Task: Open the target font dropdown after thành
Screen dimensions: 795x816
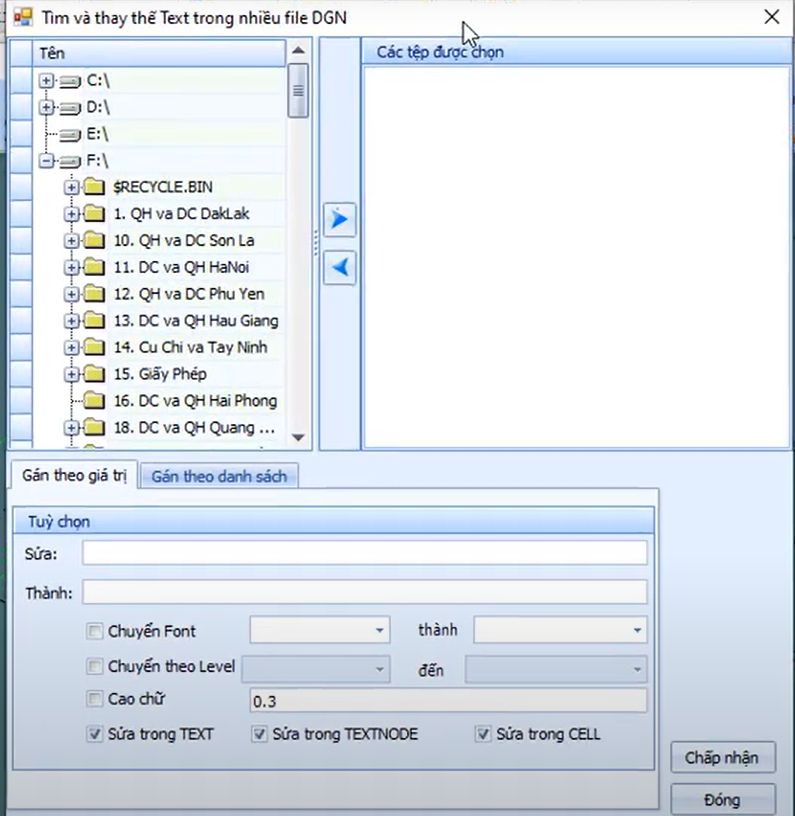Action: [x=637, y=630]
